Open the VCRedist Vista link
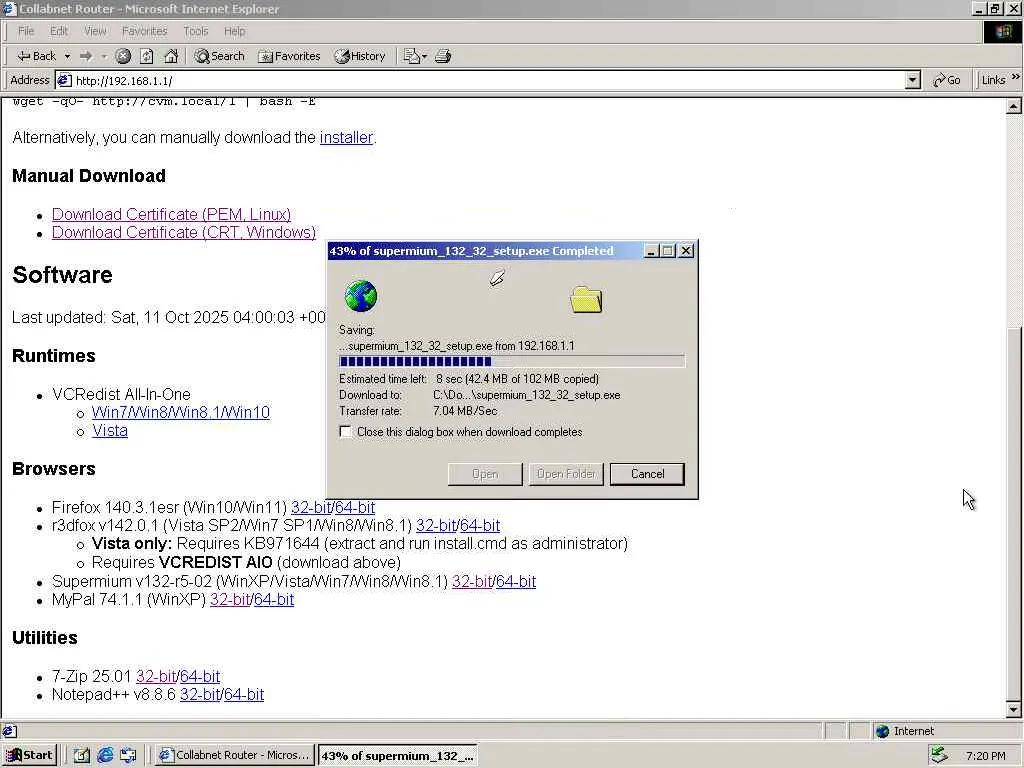Viewport: 1024px width, 768px height. (110, 431)
